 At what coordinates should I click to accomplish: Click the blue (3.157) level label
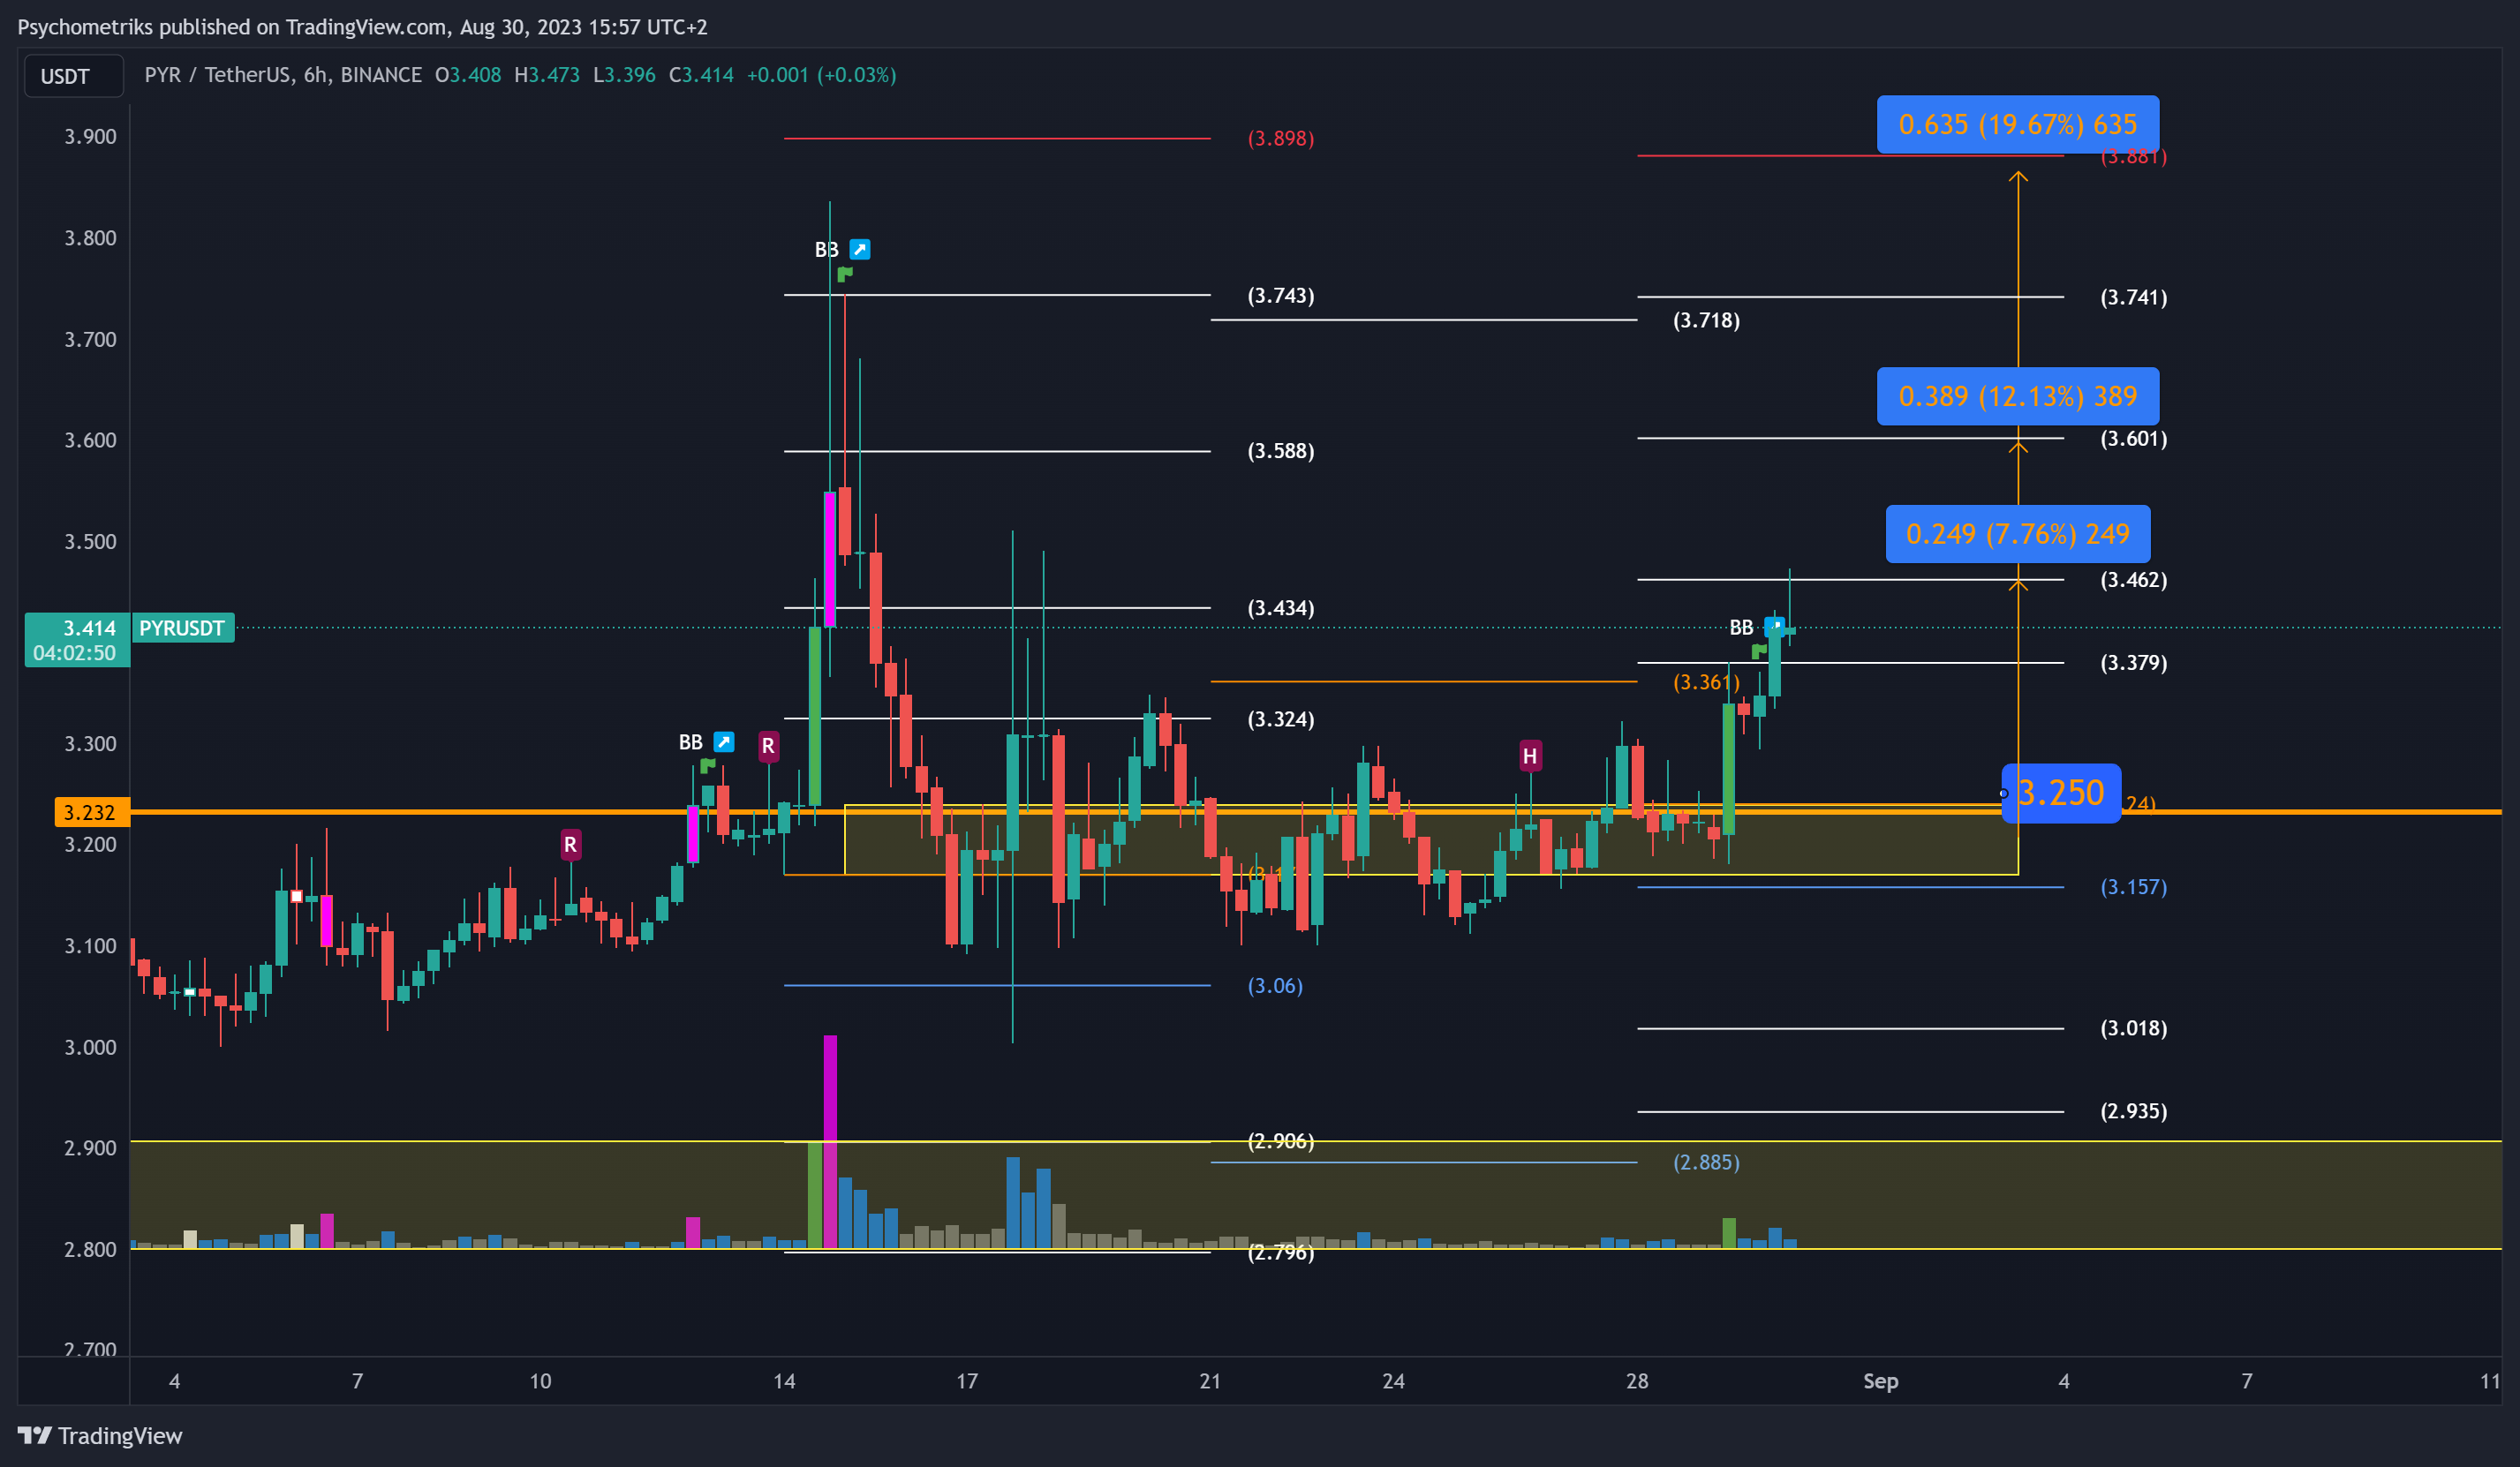(x=2133, y=887)
